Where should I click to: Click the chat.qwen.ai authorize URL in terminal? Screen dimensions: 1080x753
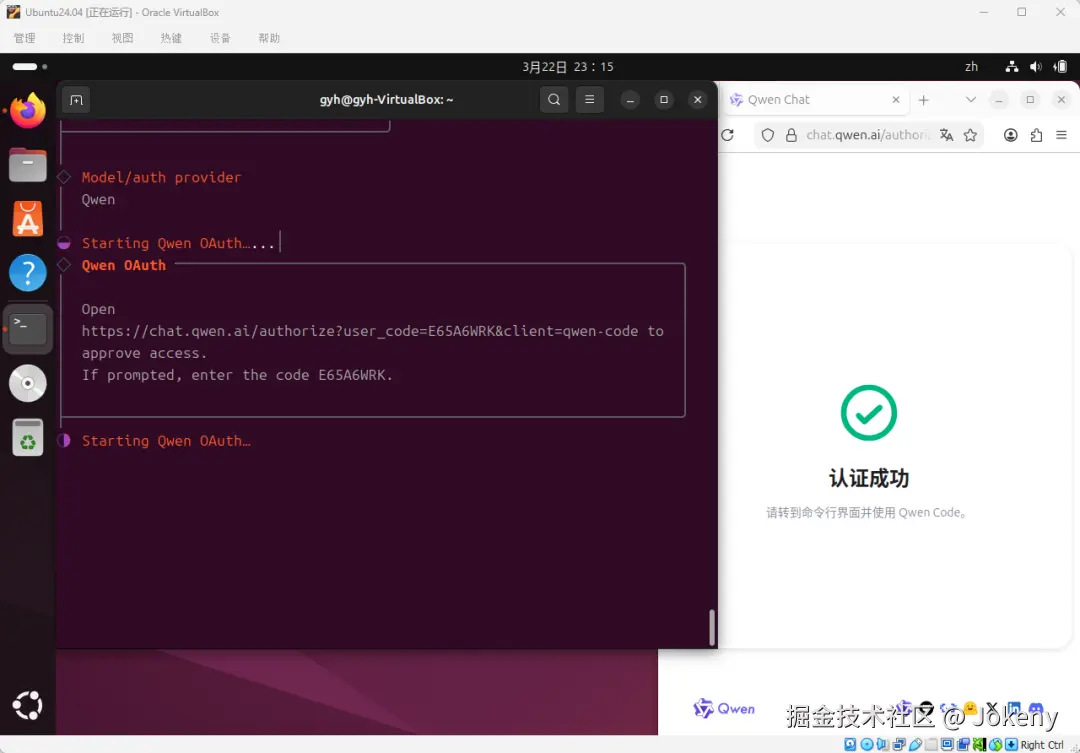point(360,331)
